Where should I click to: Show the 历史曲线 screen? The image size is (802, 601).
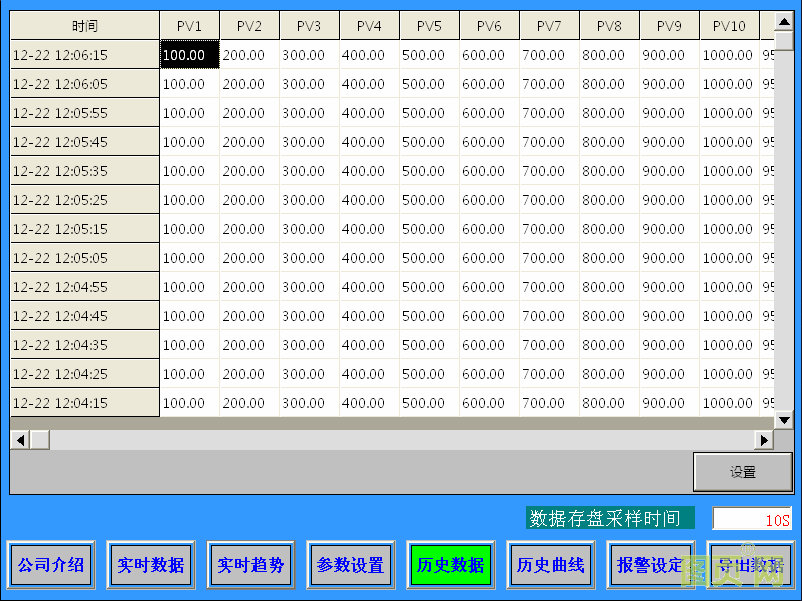tap(550, 565)
